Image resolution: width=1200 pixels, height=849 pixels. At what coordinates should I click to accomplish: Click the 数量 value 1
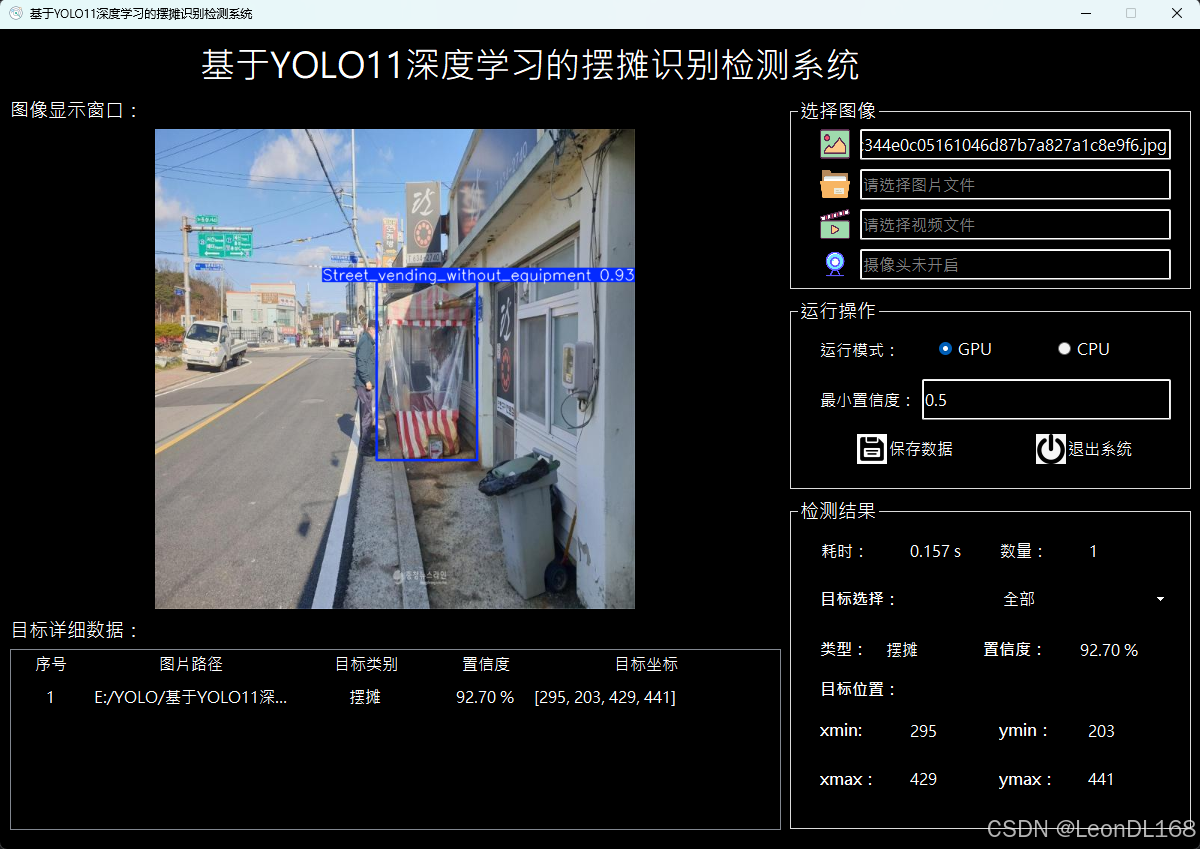tap(1093, 551)
